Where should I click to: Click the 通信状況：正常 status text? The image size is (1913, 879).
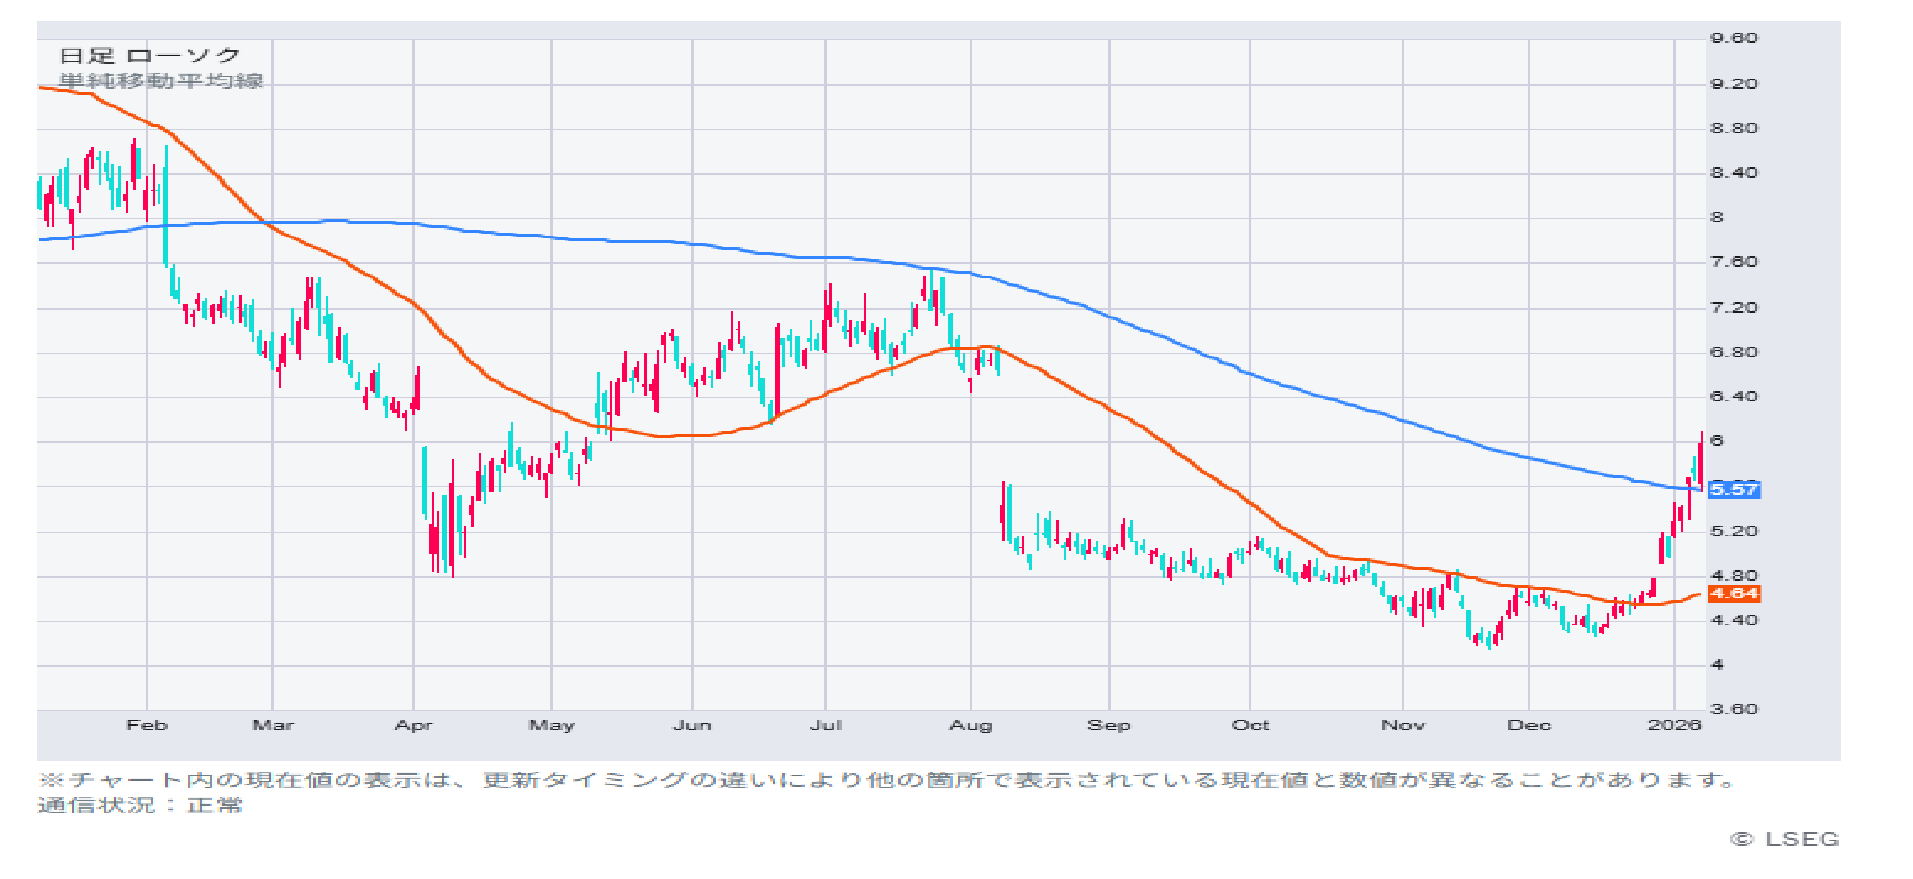click(x=140, y=805)
